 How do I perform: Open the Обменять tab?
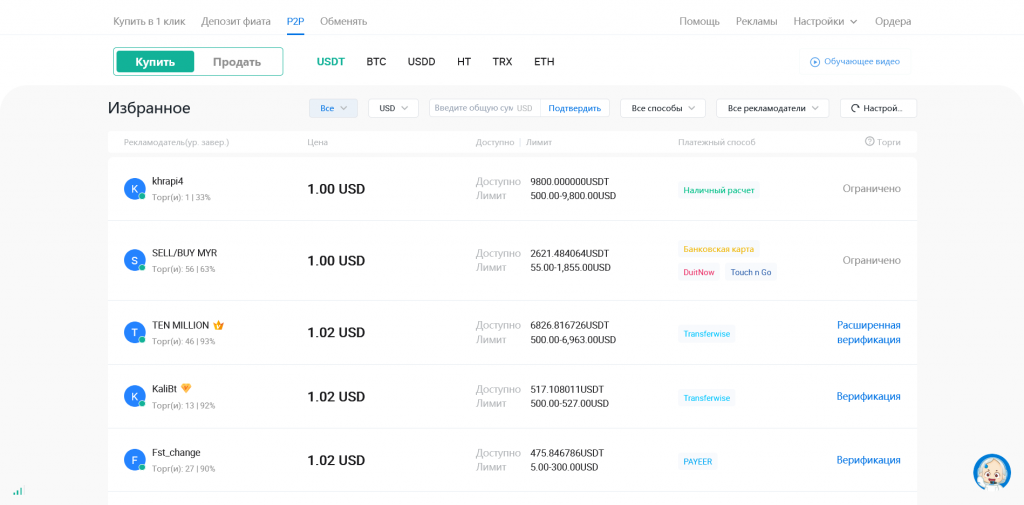(344, 22)
